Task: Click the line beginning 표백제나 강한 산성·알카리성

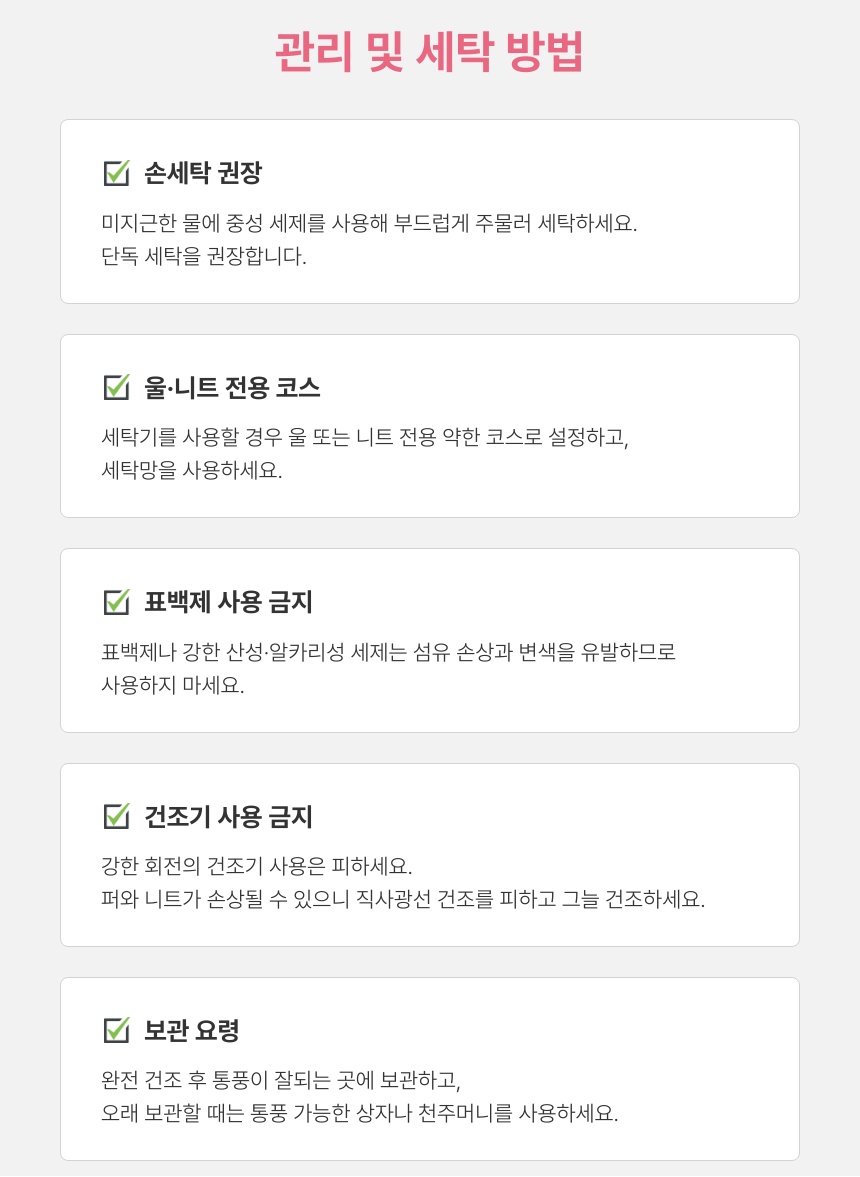Action: pos(389,652)
